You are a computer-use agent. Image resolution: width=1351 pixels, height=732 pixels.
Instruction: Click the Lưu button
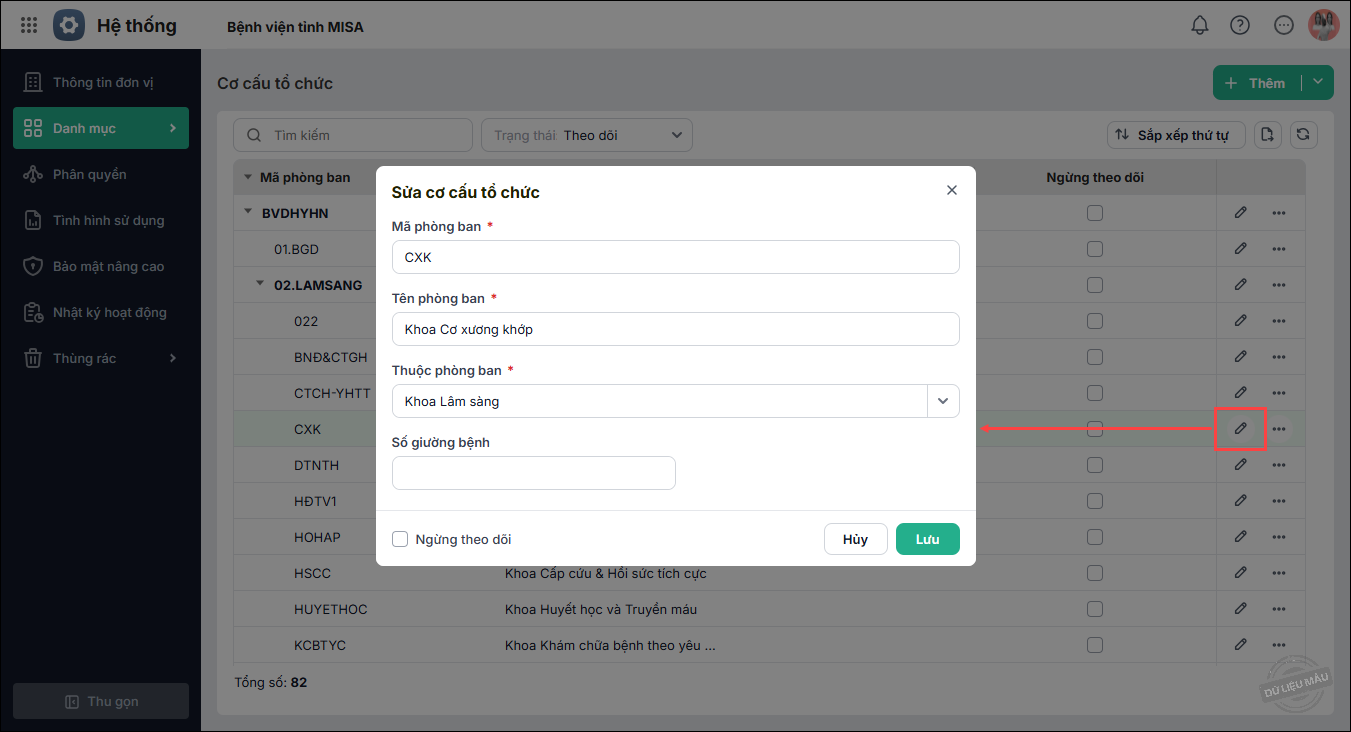pos(927,539)
